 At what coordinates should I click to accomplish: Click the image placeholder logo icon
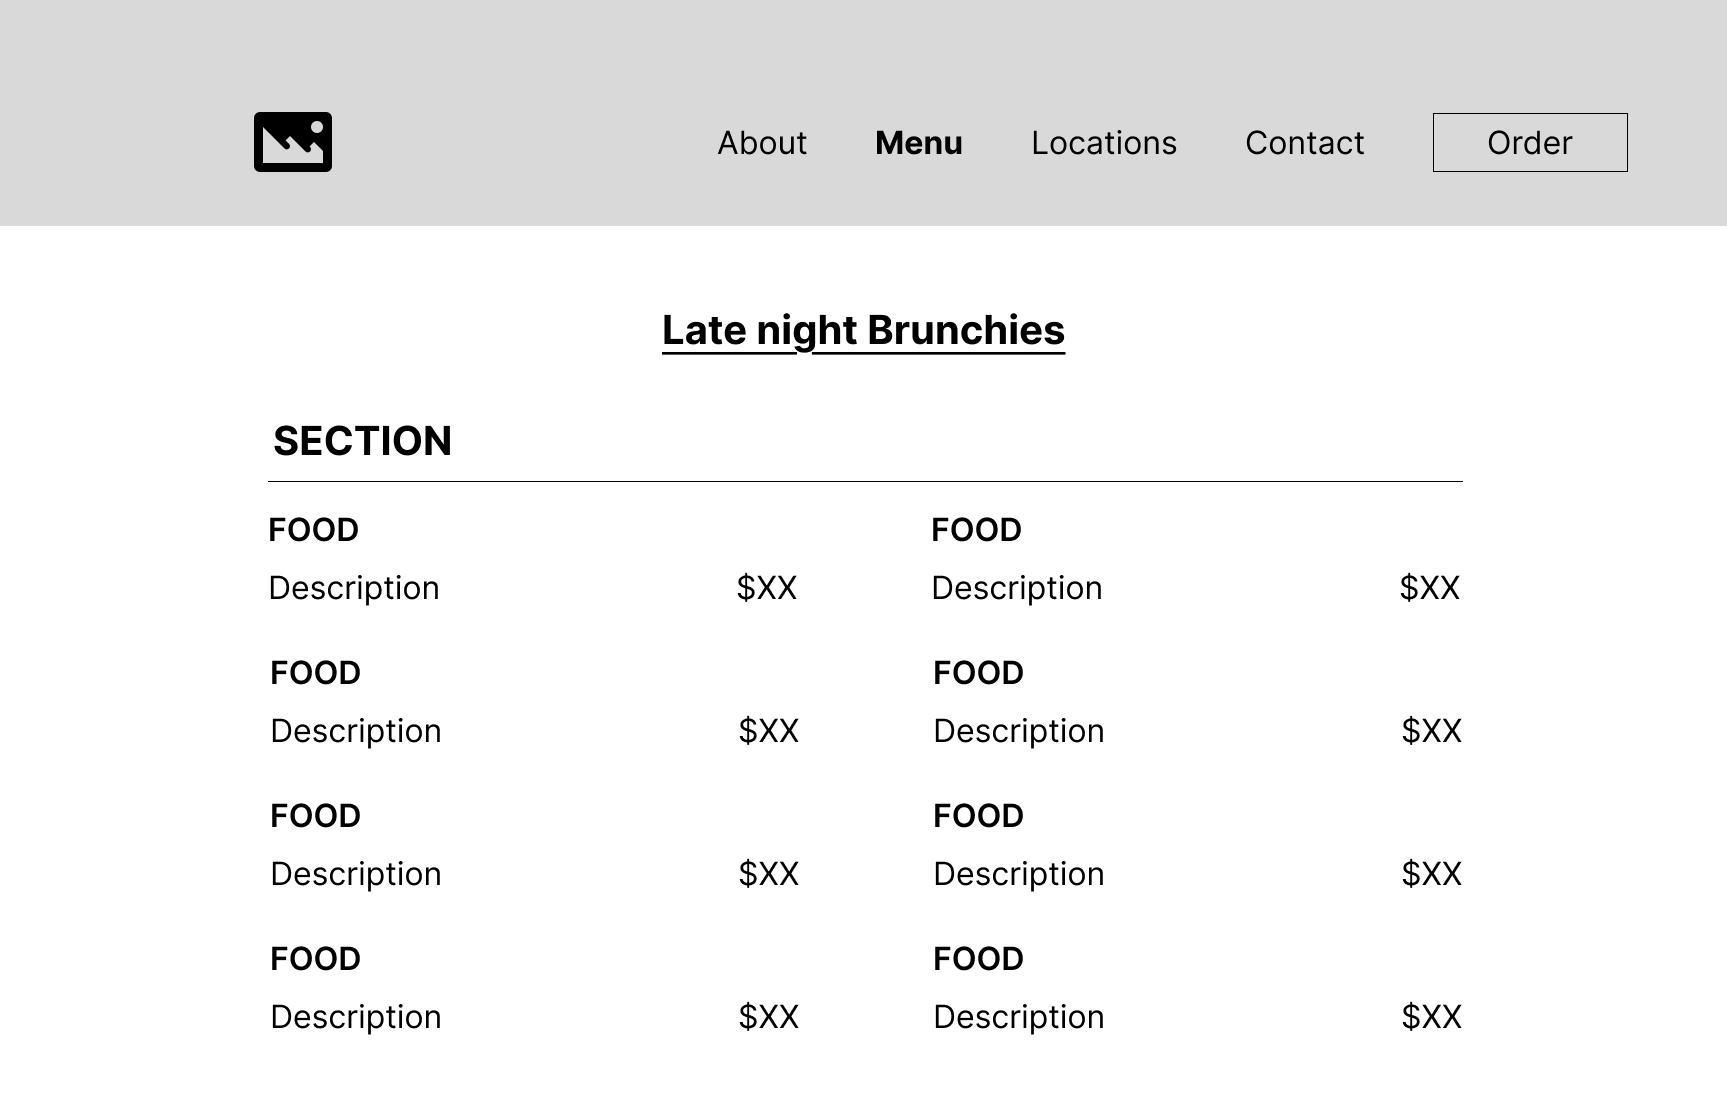(293, 142)
